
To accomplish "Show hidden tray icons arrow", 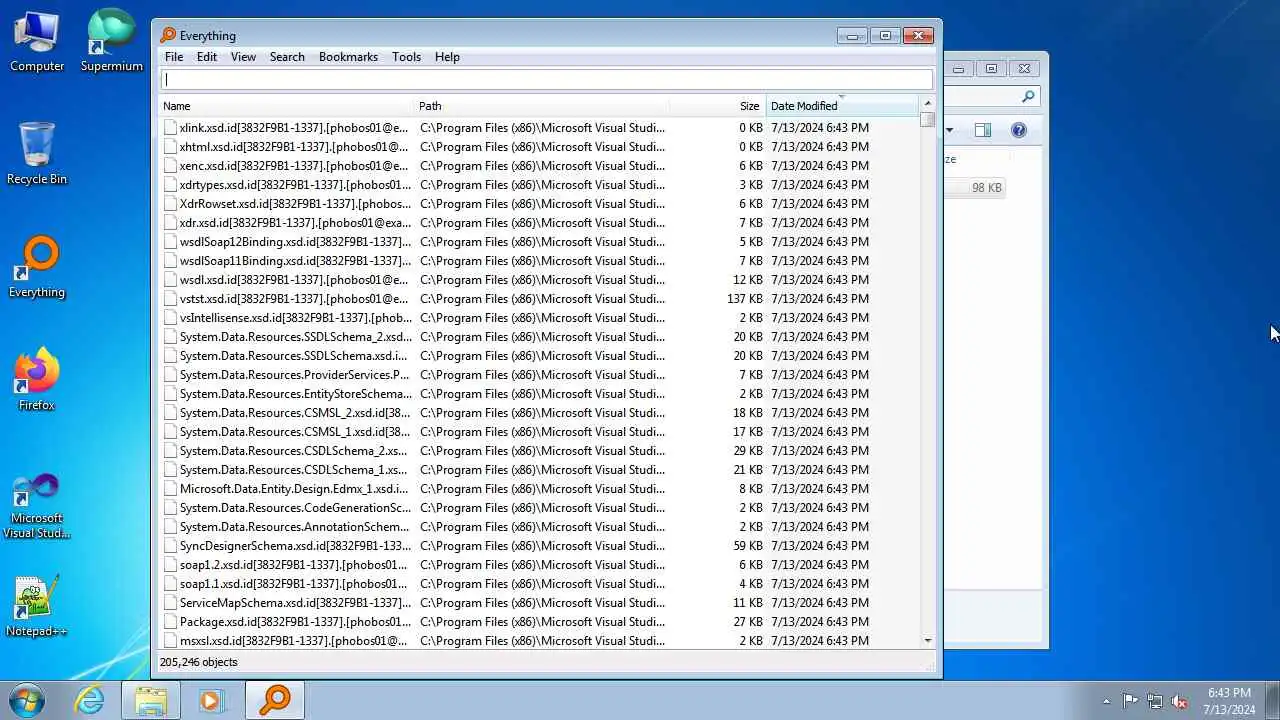I will tap(1106, 701).
